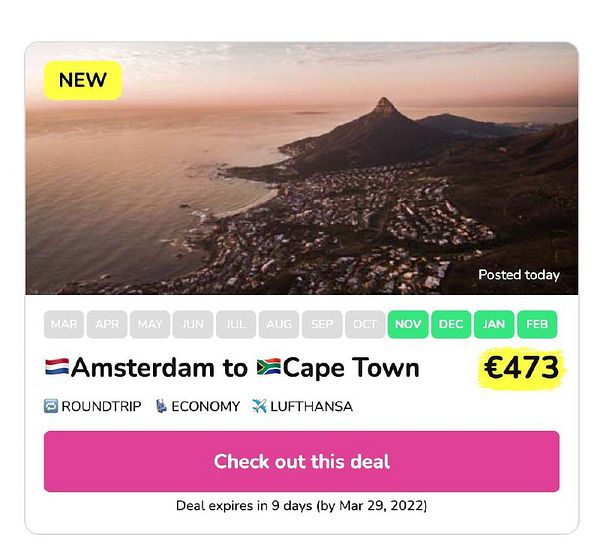Click the greyed-out OCT month chip
The image size is (600, 560).
pos(365,324)
